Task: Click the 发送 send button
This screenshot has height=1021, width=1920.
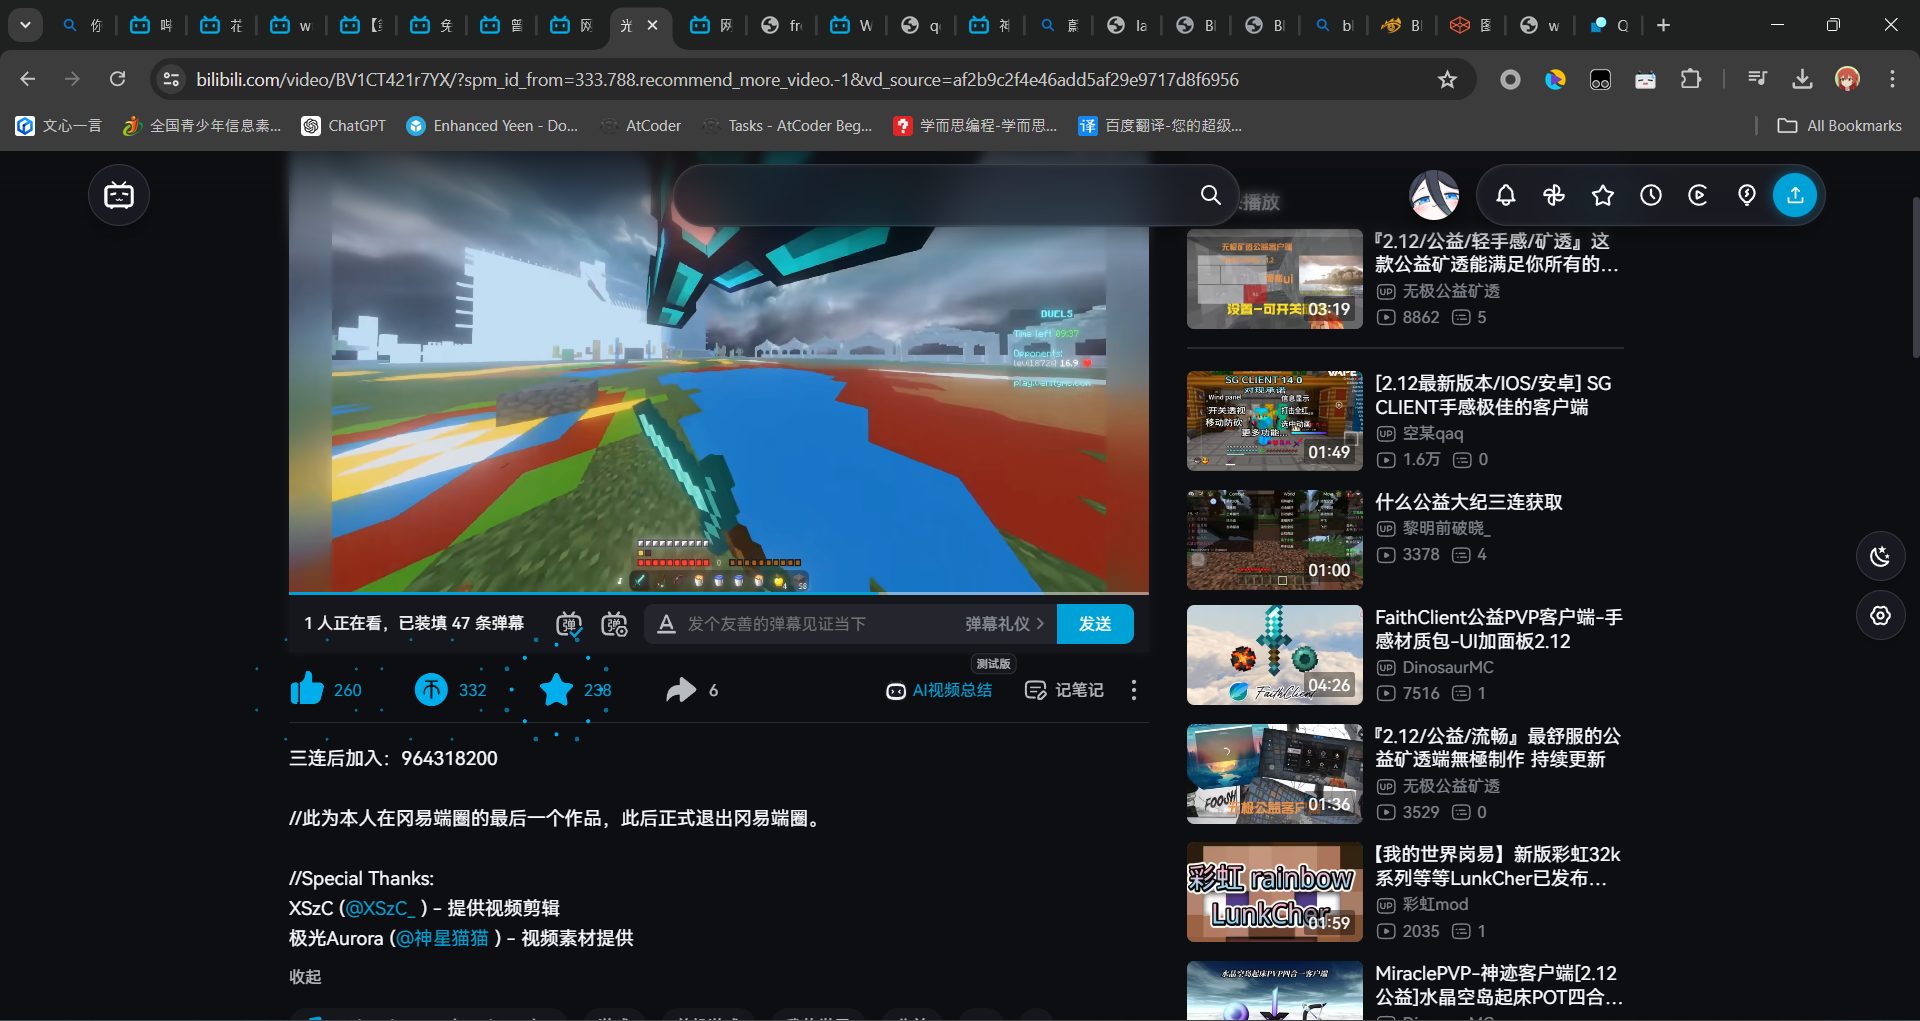Action: [1095, 624]
